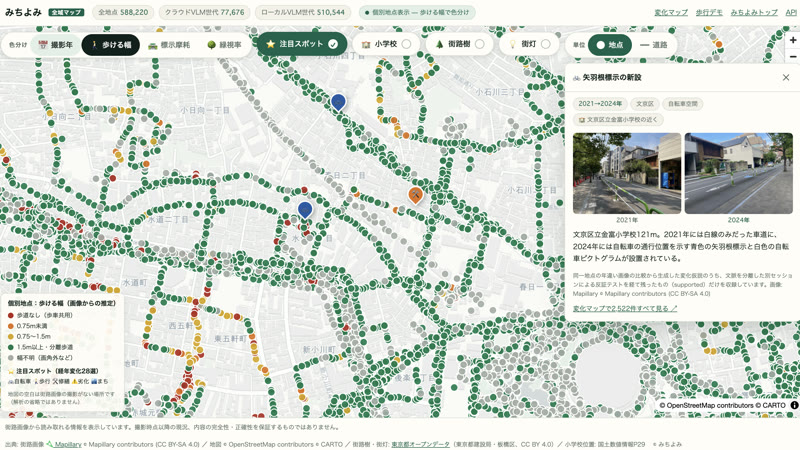Click the car icon on 標示摩耗
Screen dimensions: 800x450
tap(152, 45)
